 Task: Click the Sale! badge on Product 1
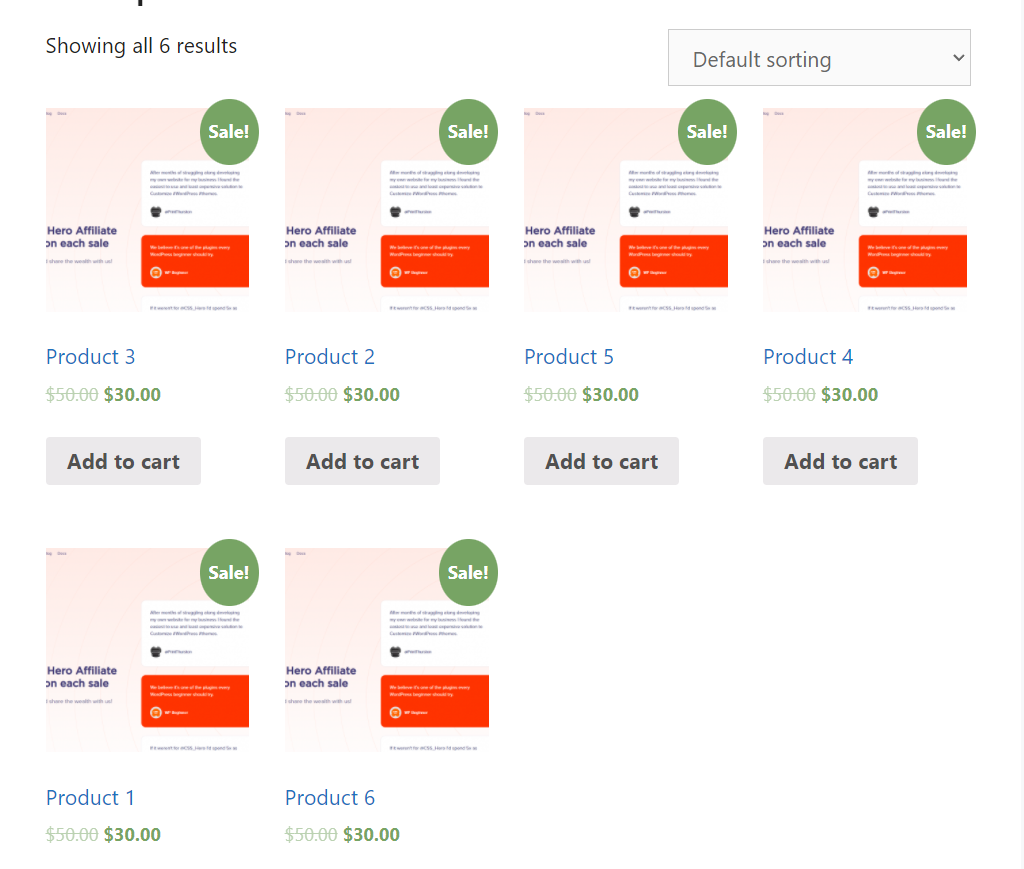point(229,572)
